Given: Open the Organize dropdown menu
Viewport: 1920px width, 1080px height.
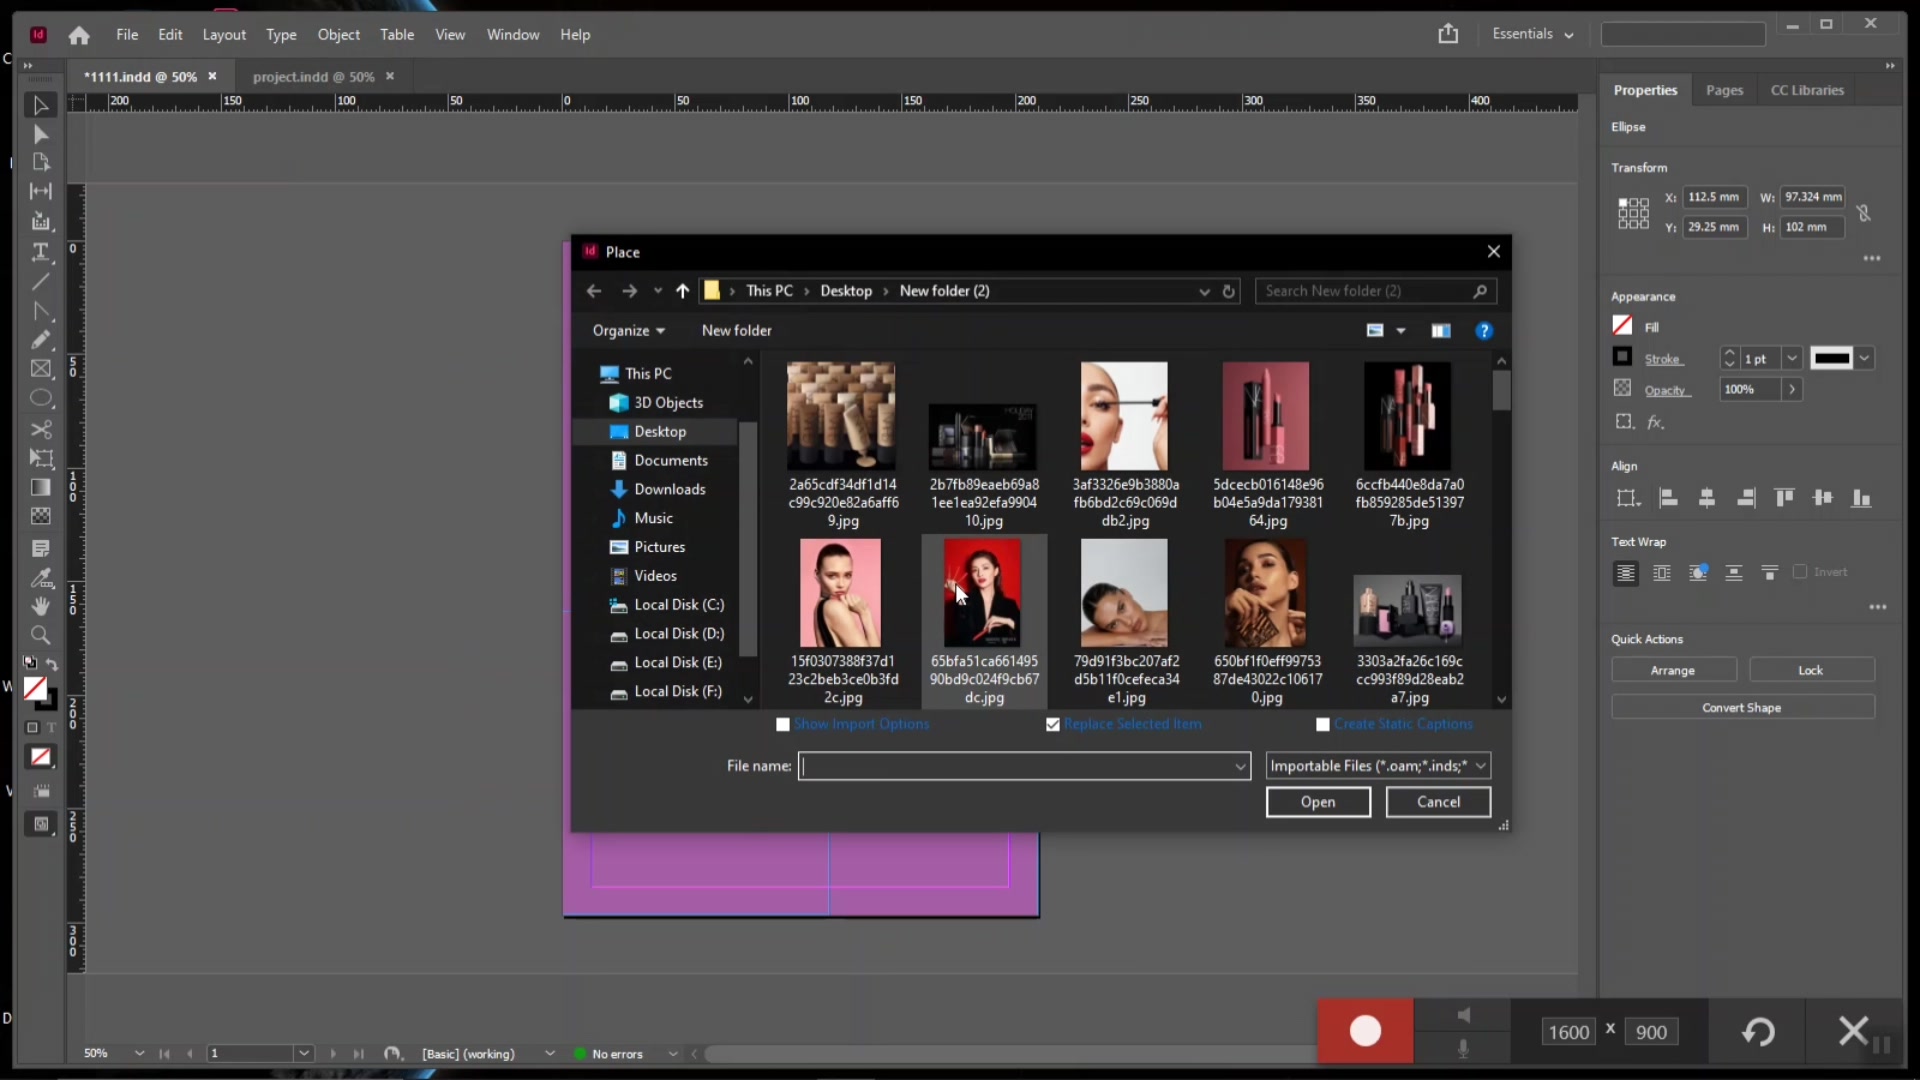Looking at the screenshot, I should tap(628, 331).
